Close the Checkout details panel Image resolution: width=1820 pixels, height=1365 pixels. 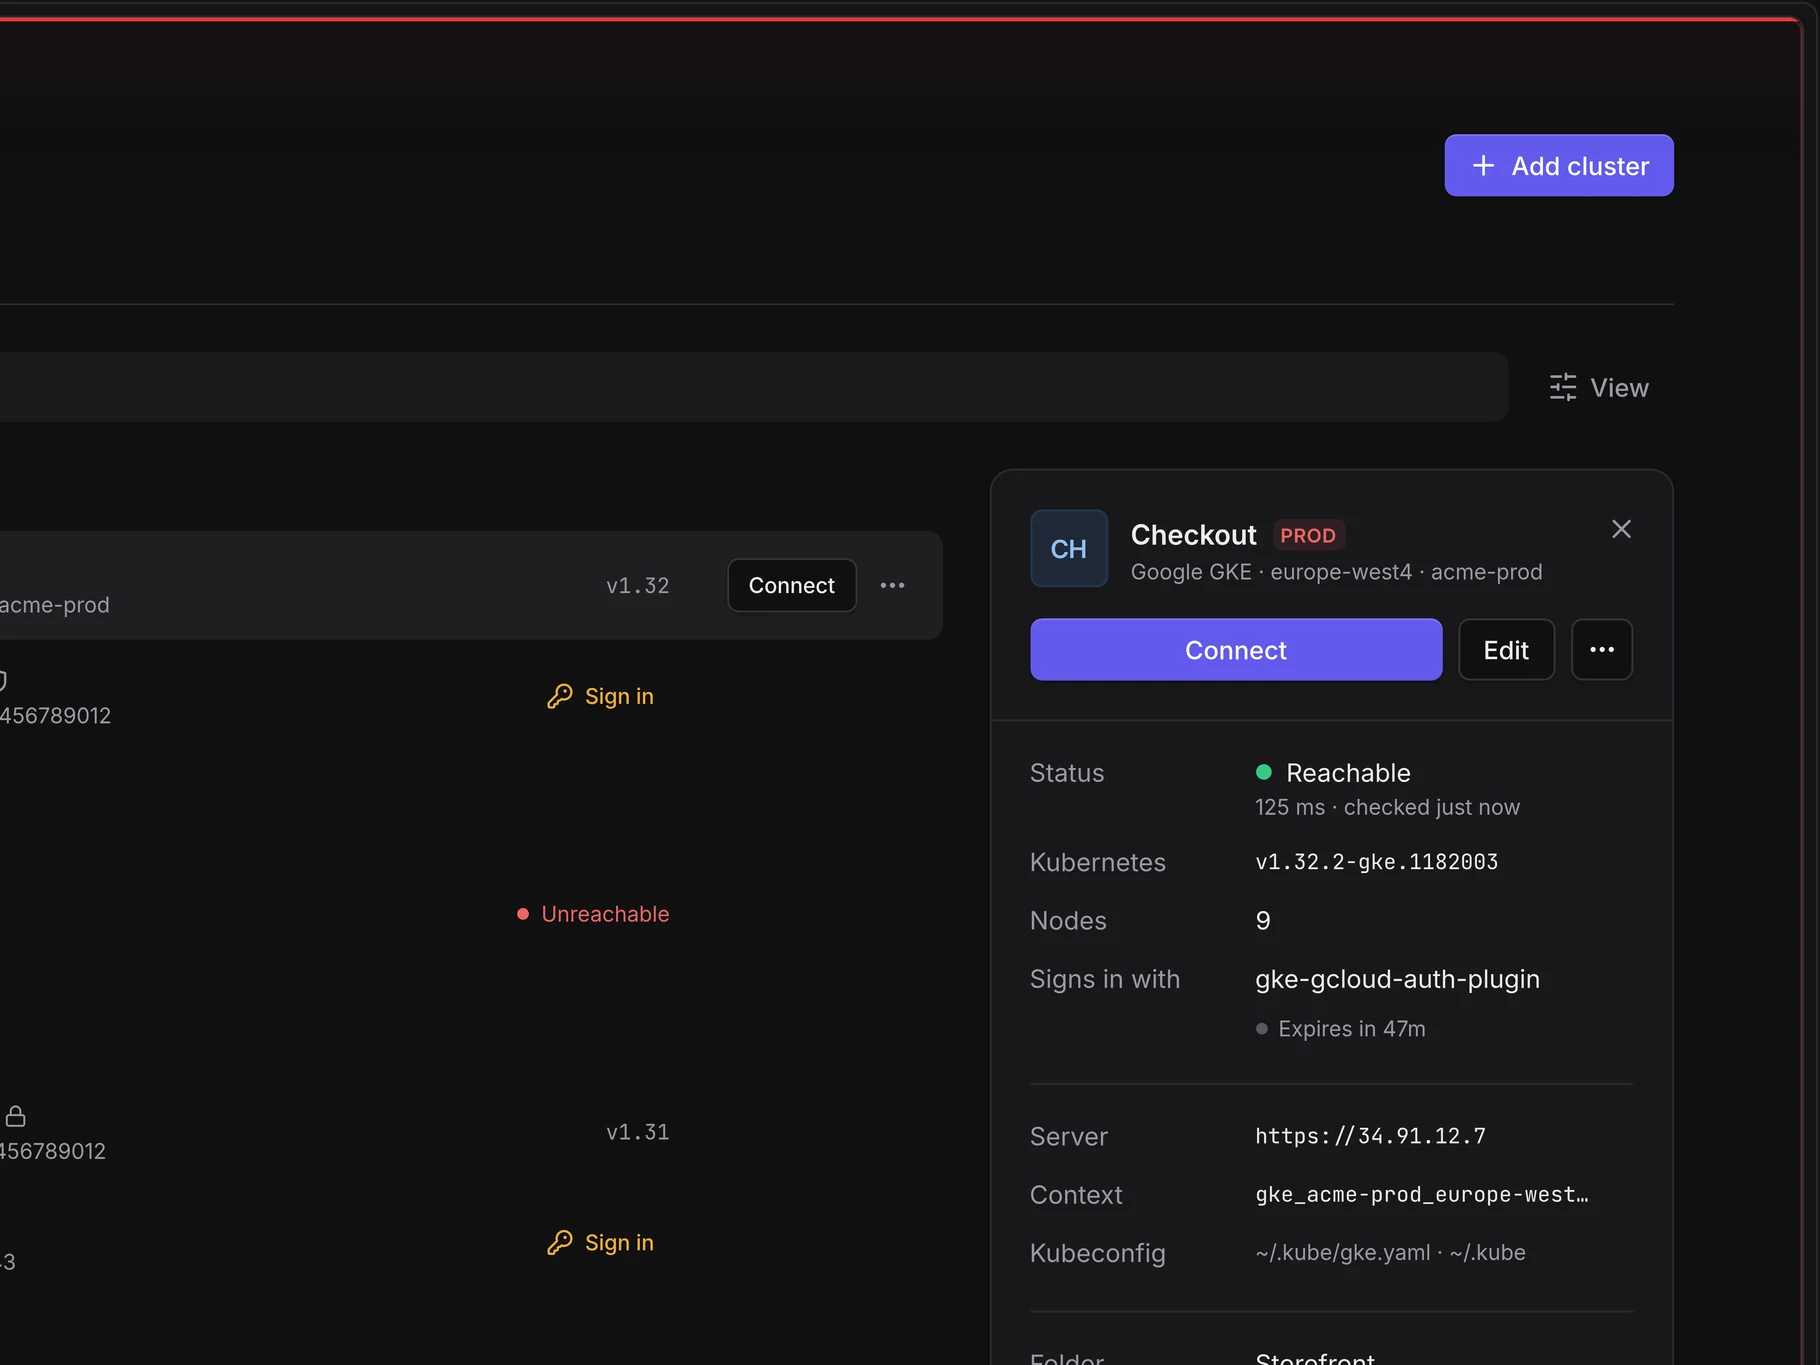click(x=1621, y=529)
